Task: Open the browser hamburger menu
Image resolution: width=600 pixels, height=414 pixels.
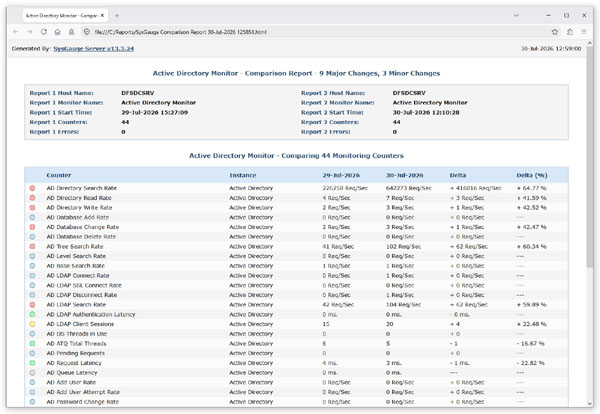Action: 584,32
